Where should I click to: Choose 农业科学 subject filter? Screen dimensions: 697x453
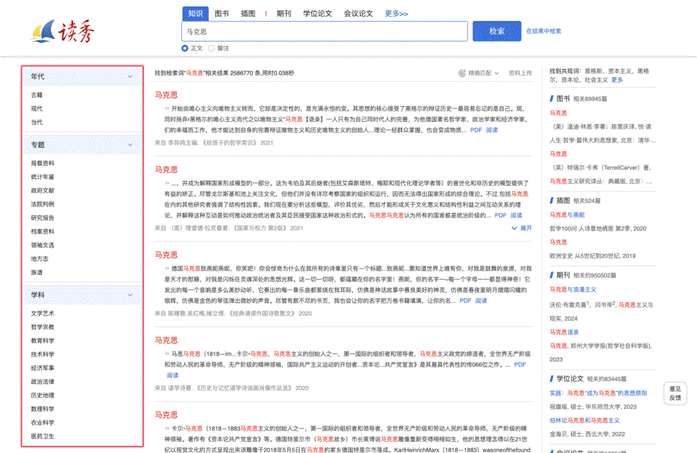pos(43,423)
